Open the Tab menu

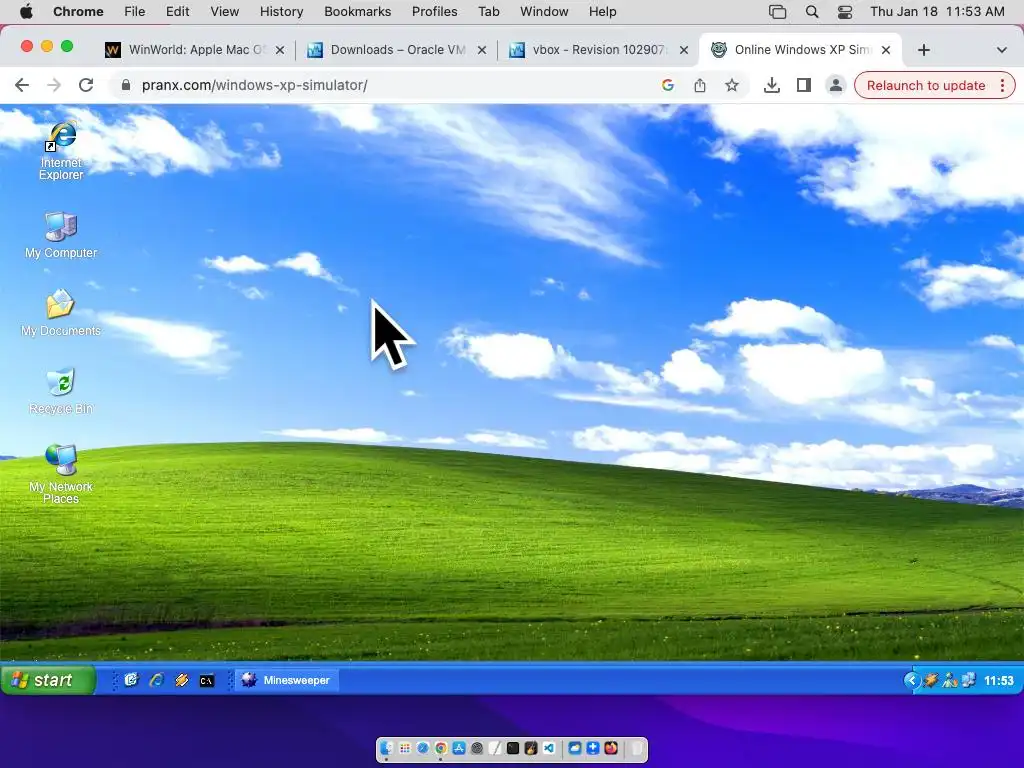pyautogui.click(x=488, y=12)
